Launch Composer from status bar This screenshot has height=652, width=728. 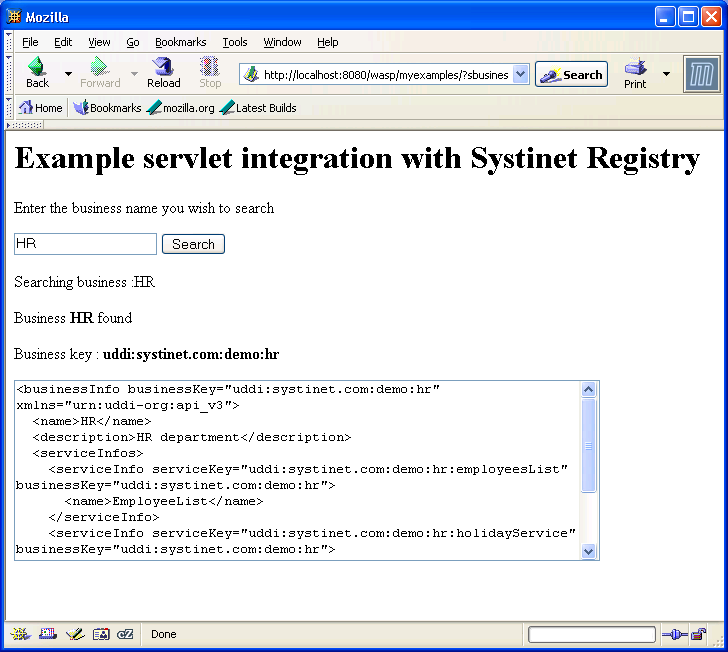pos(75,634)
